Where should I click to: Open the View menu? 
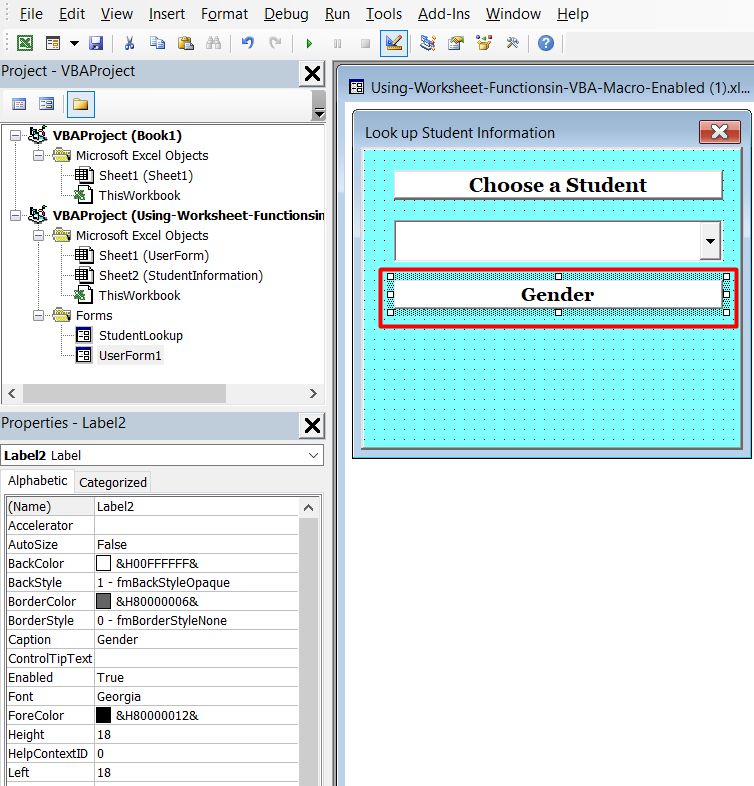pyautogui.click(x=116, y=14)
